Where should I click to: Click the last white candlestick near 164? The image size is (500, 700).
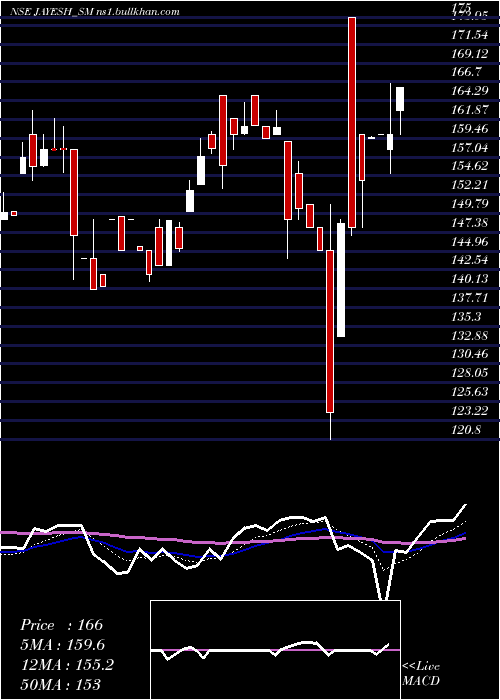(x=400, y=99)
